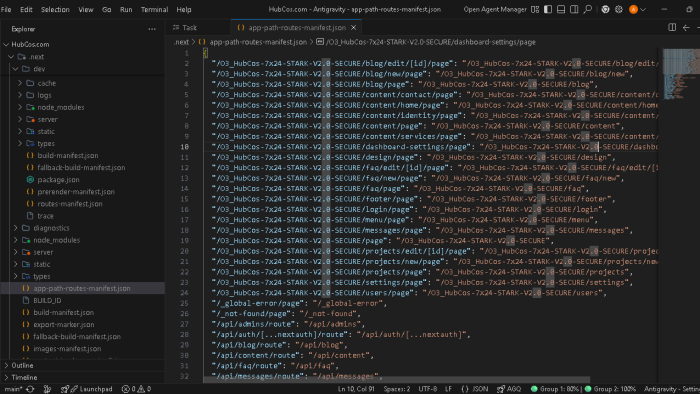
Task: Click the Group 1: 80% status indicator
Action: click(555, 389)
